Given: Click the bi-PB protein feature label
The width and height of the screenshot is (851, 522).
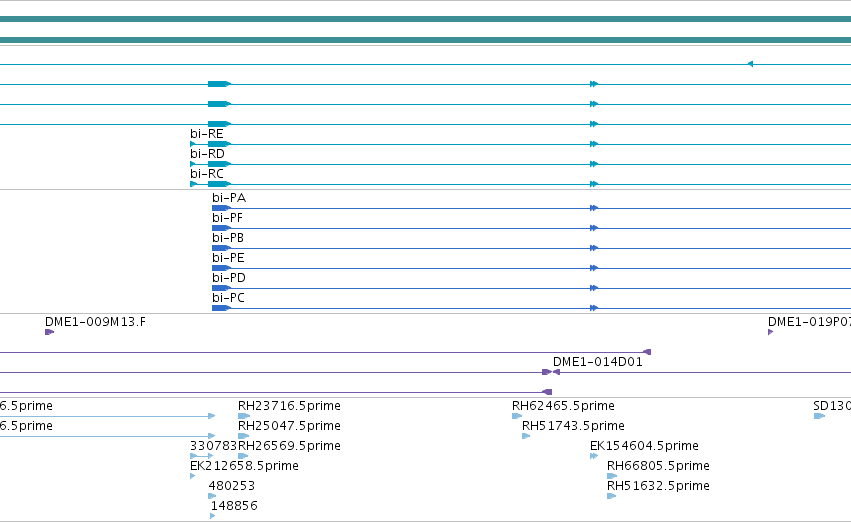Looking at the screenshot, I should (x=228, y=238).
